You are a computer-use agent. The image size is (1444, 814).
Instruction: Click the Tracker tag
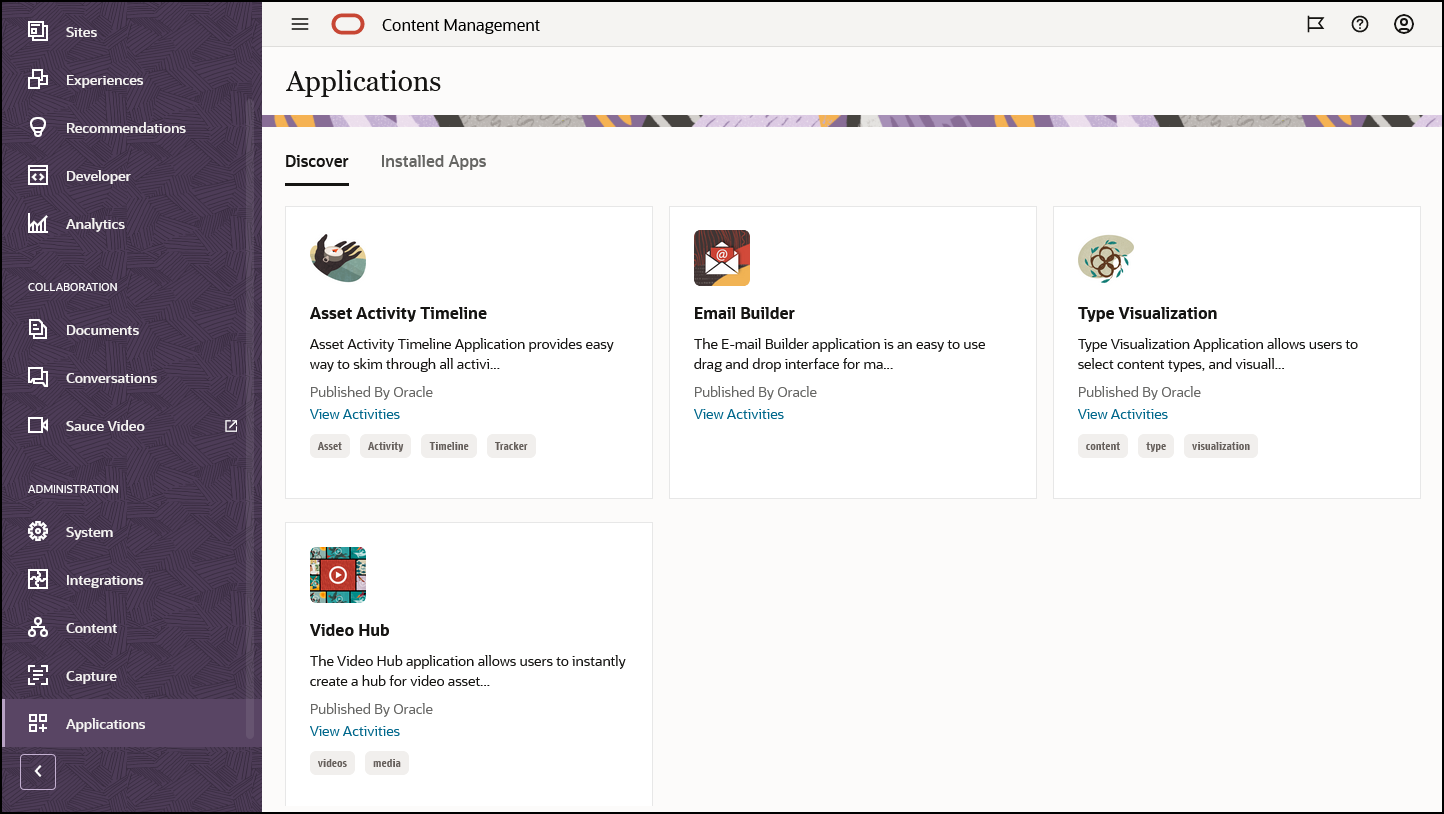point(511,446)
